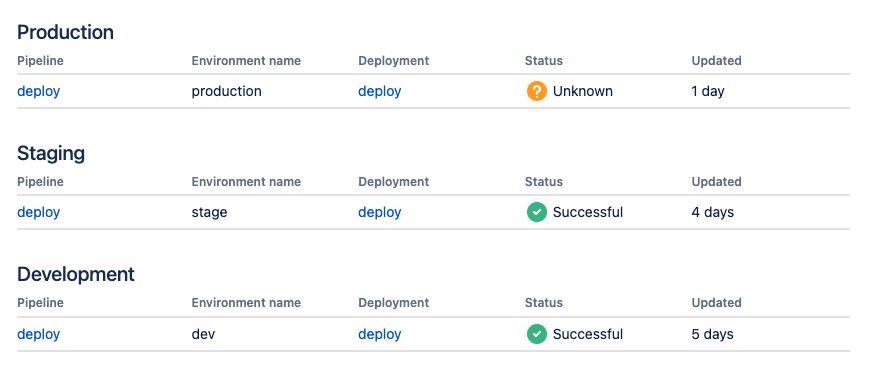The width and height of the screenshot is (870, 374).
Task: Click the orange Unknown status icon
Action: point(537,91)
